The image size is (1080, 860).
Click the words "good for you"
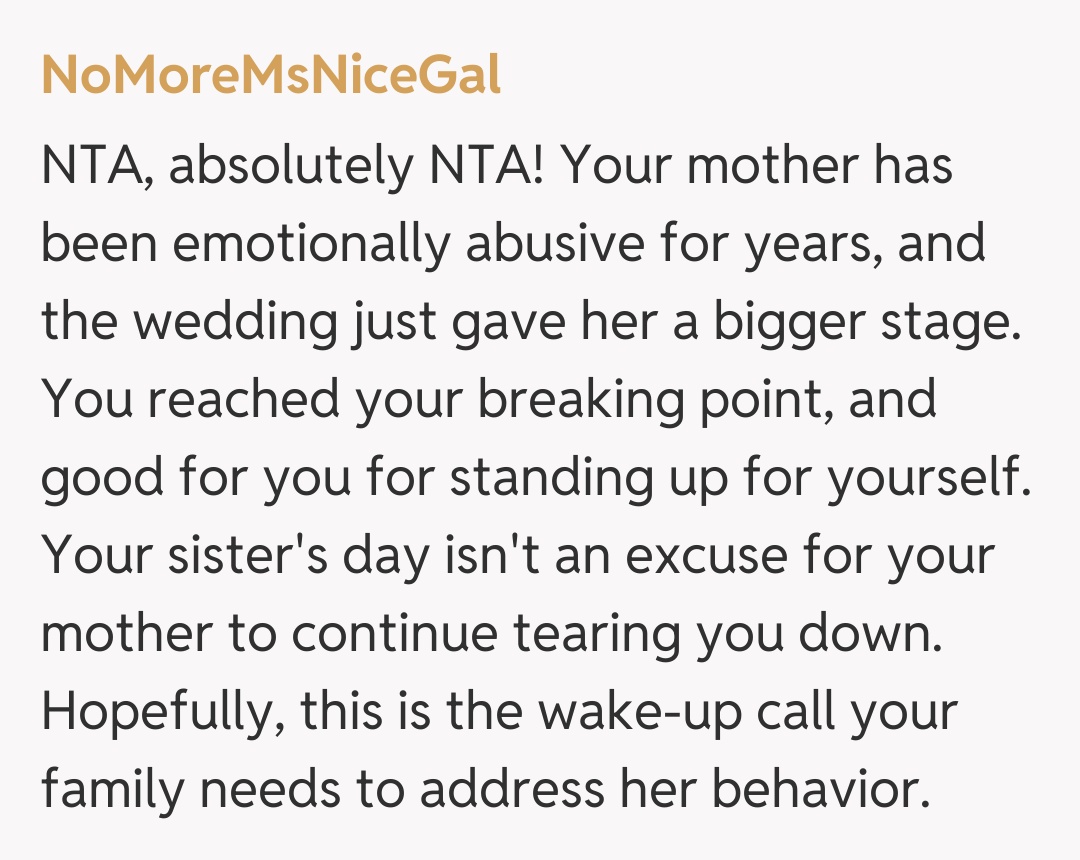click(193, 478)
